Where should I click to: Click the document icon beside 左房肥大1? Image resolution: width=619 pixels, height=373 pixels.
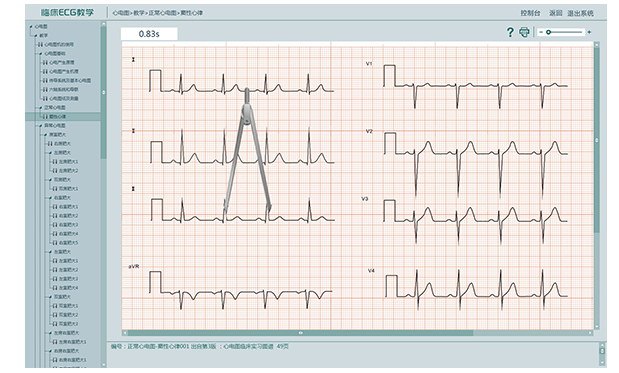coord(55,161)
